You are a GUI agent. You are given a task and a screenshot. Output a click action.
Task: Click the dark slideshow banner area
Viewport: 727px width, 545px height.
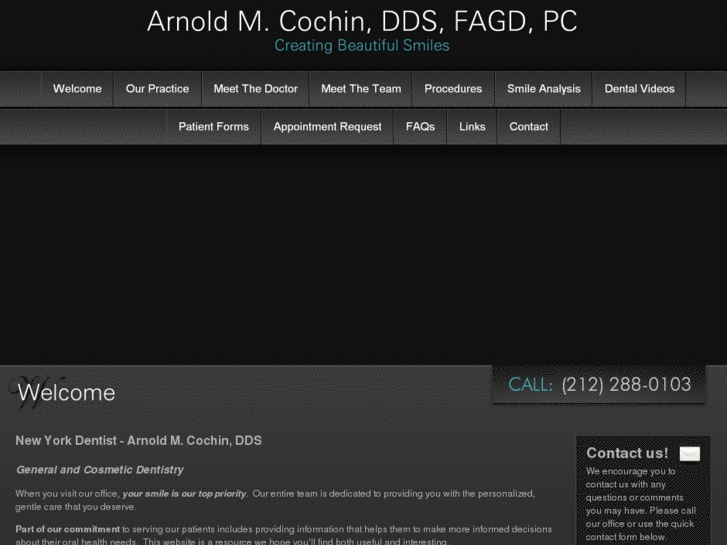coord(364,255)
